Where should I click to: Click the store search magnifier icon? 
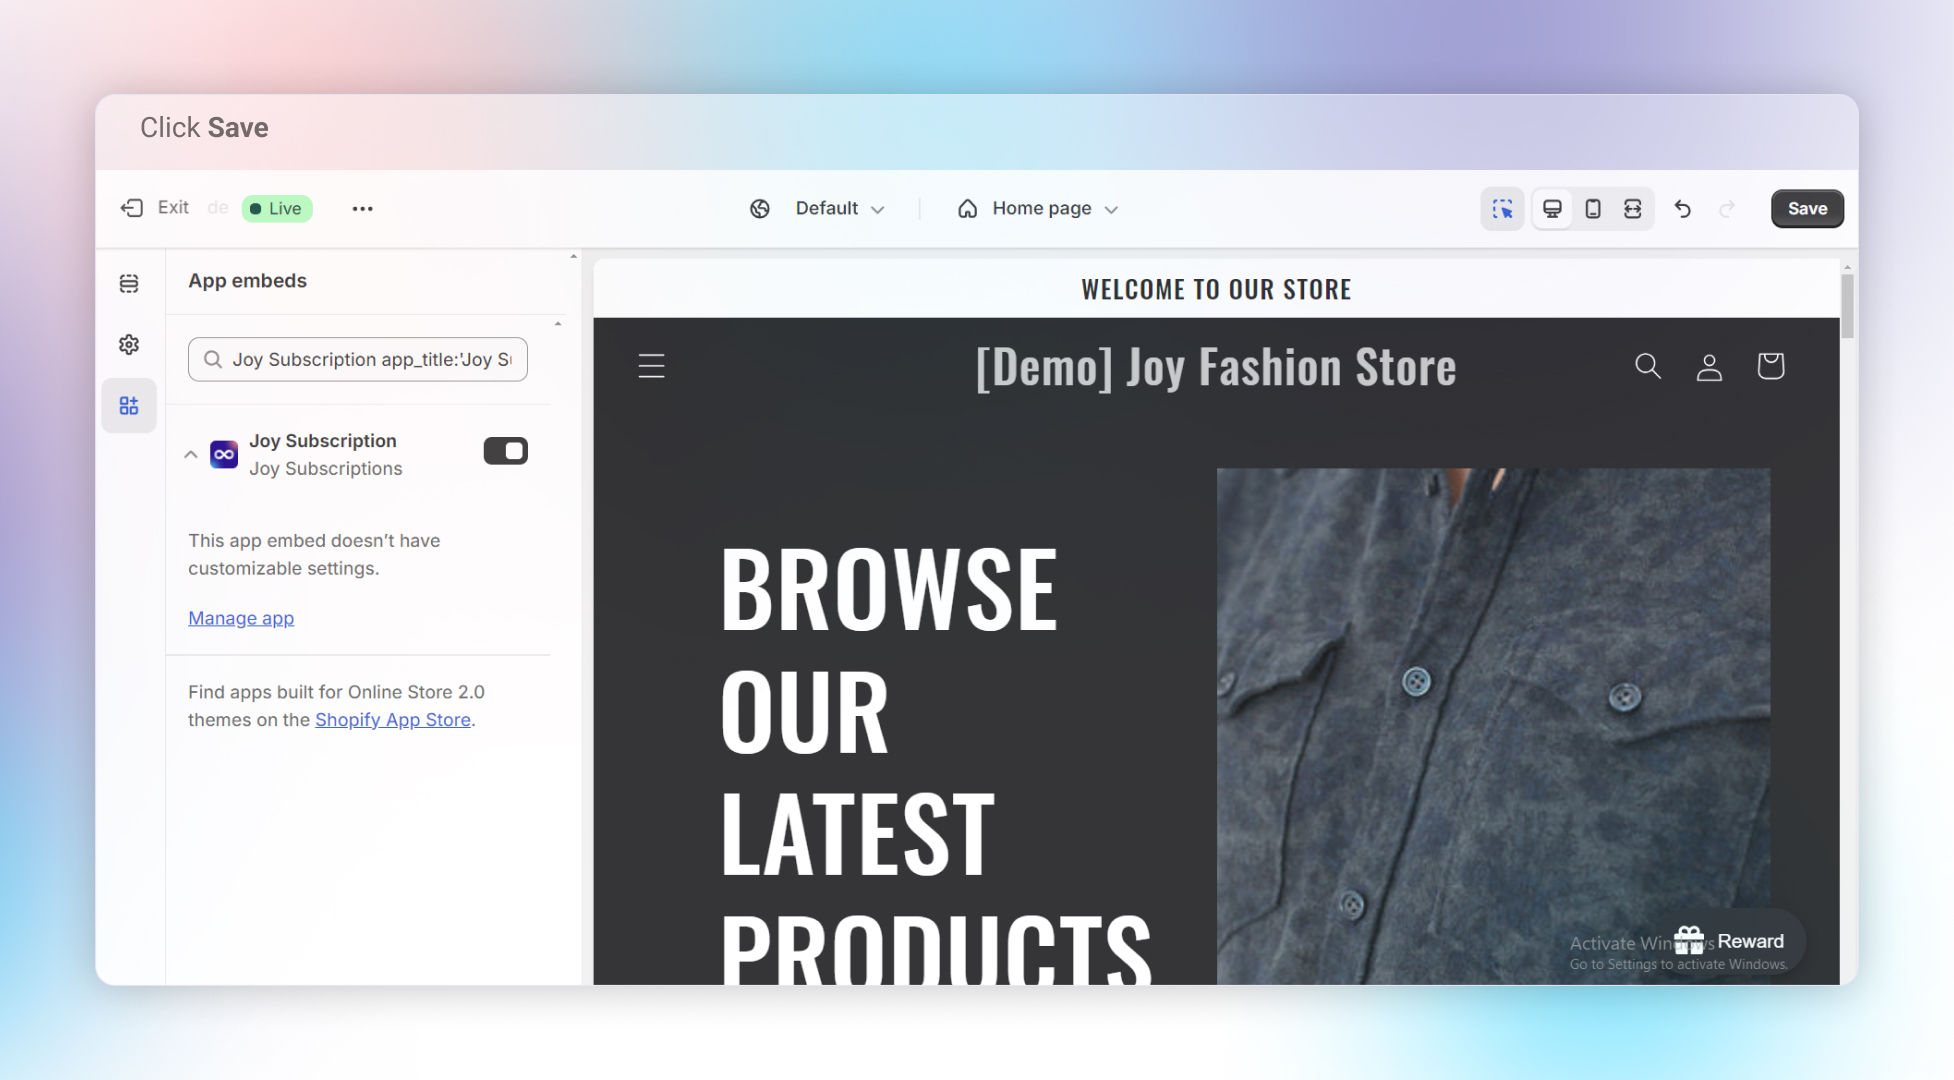1648,366
